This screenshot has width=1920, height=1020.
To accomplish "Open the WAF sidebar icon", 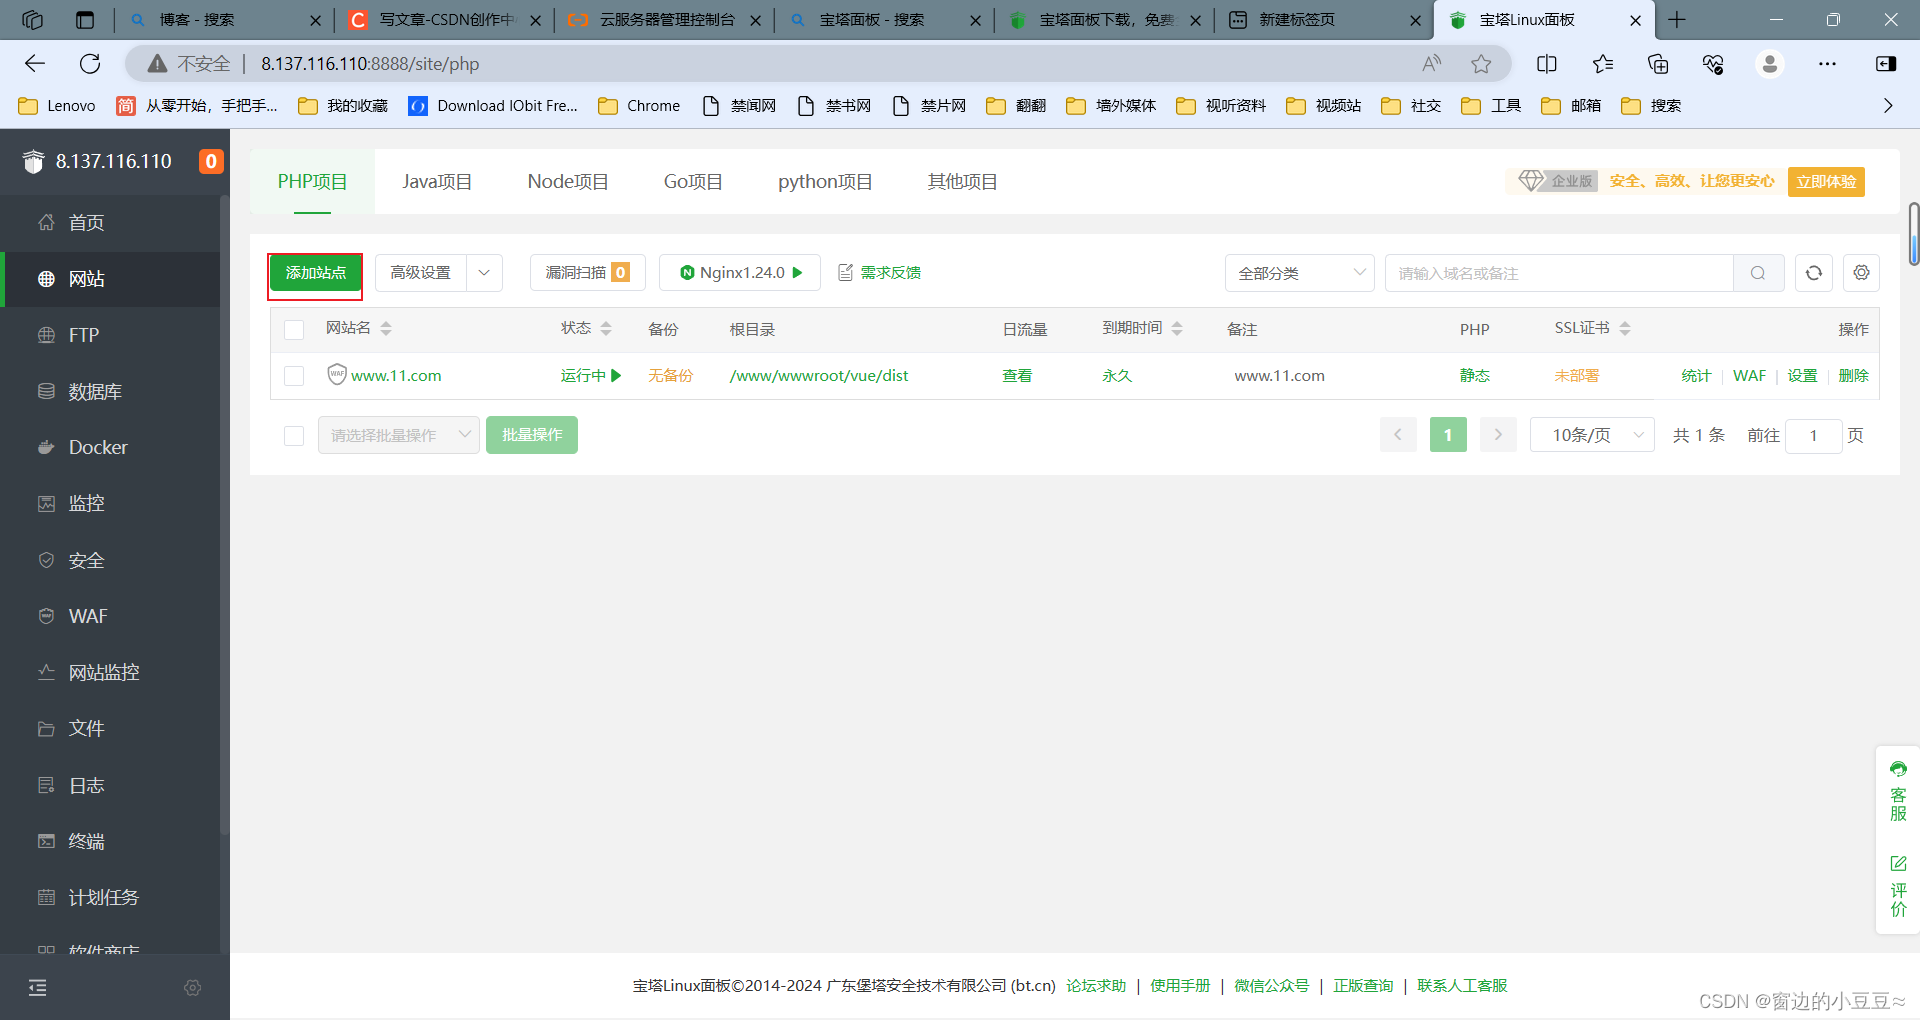I will click(46, 616).
